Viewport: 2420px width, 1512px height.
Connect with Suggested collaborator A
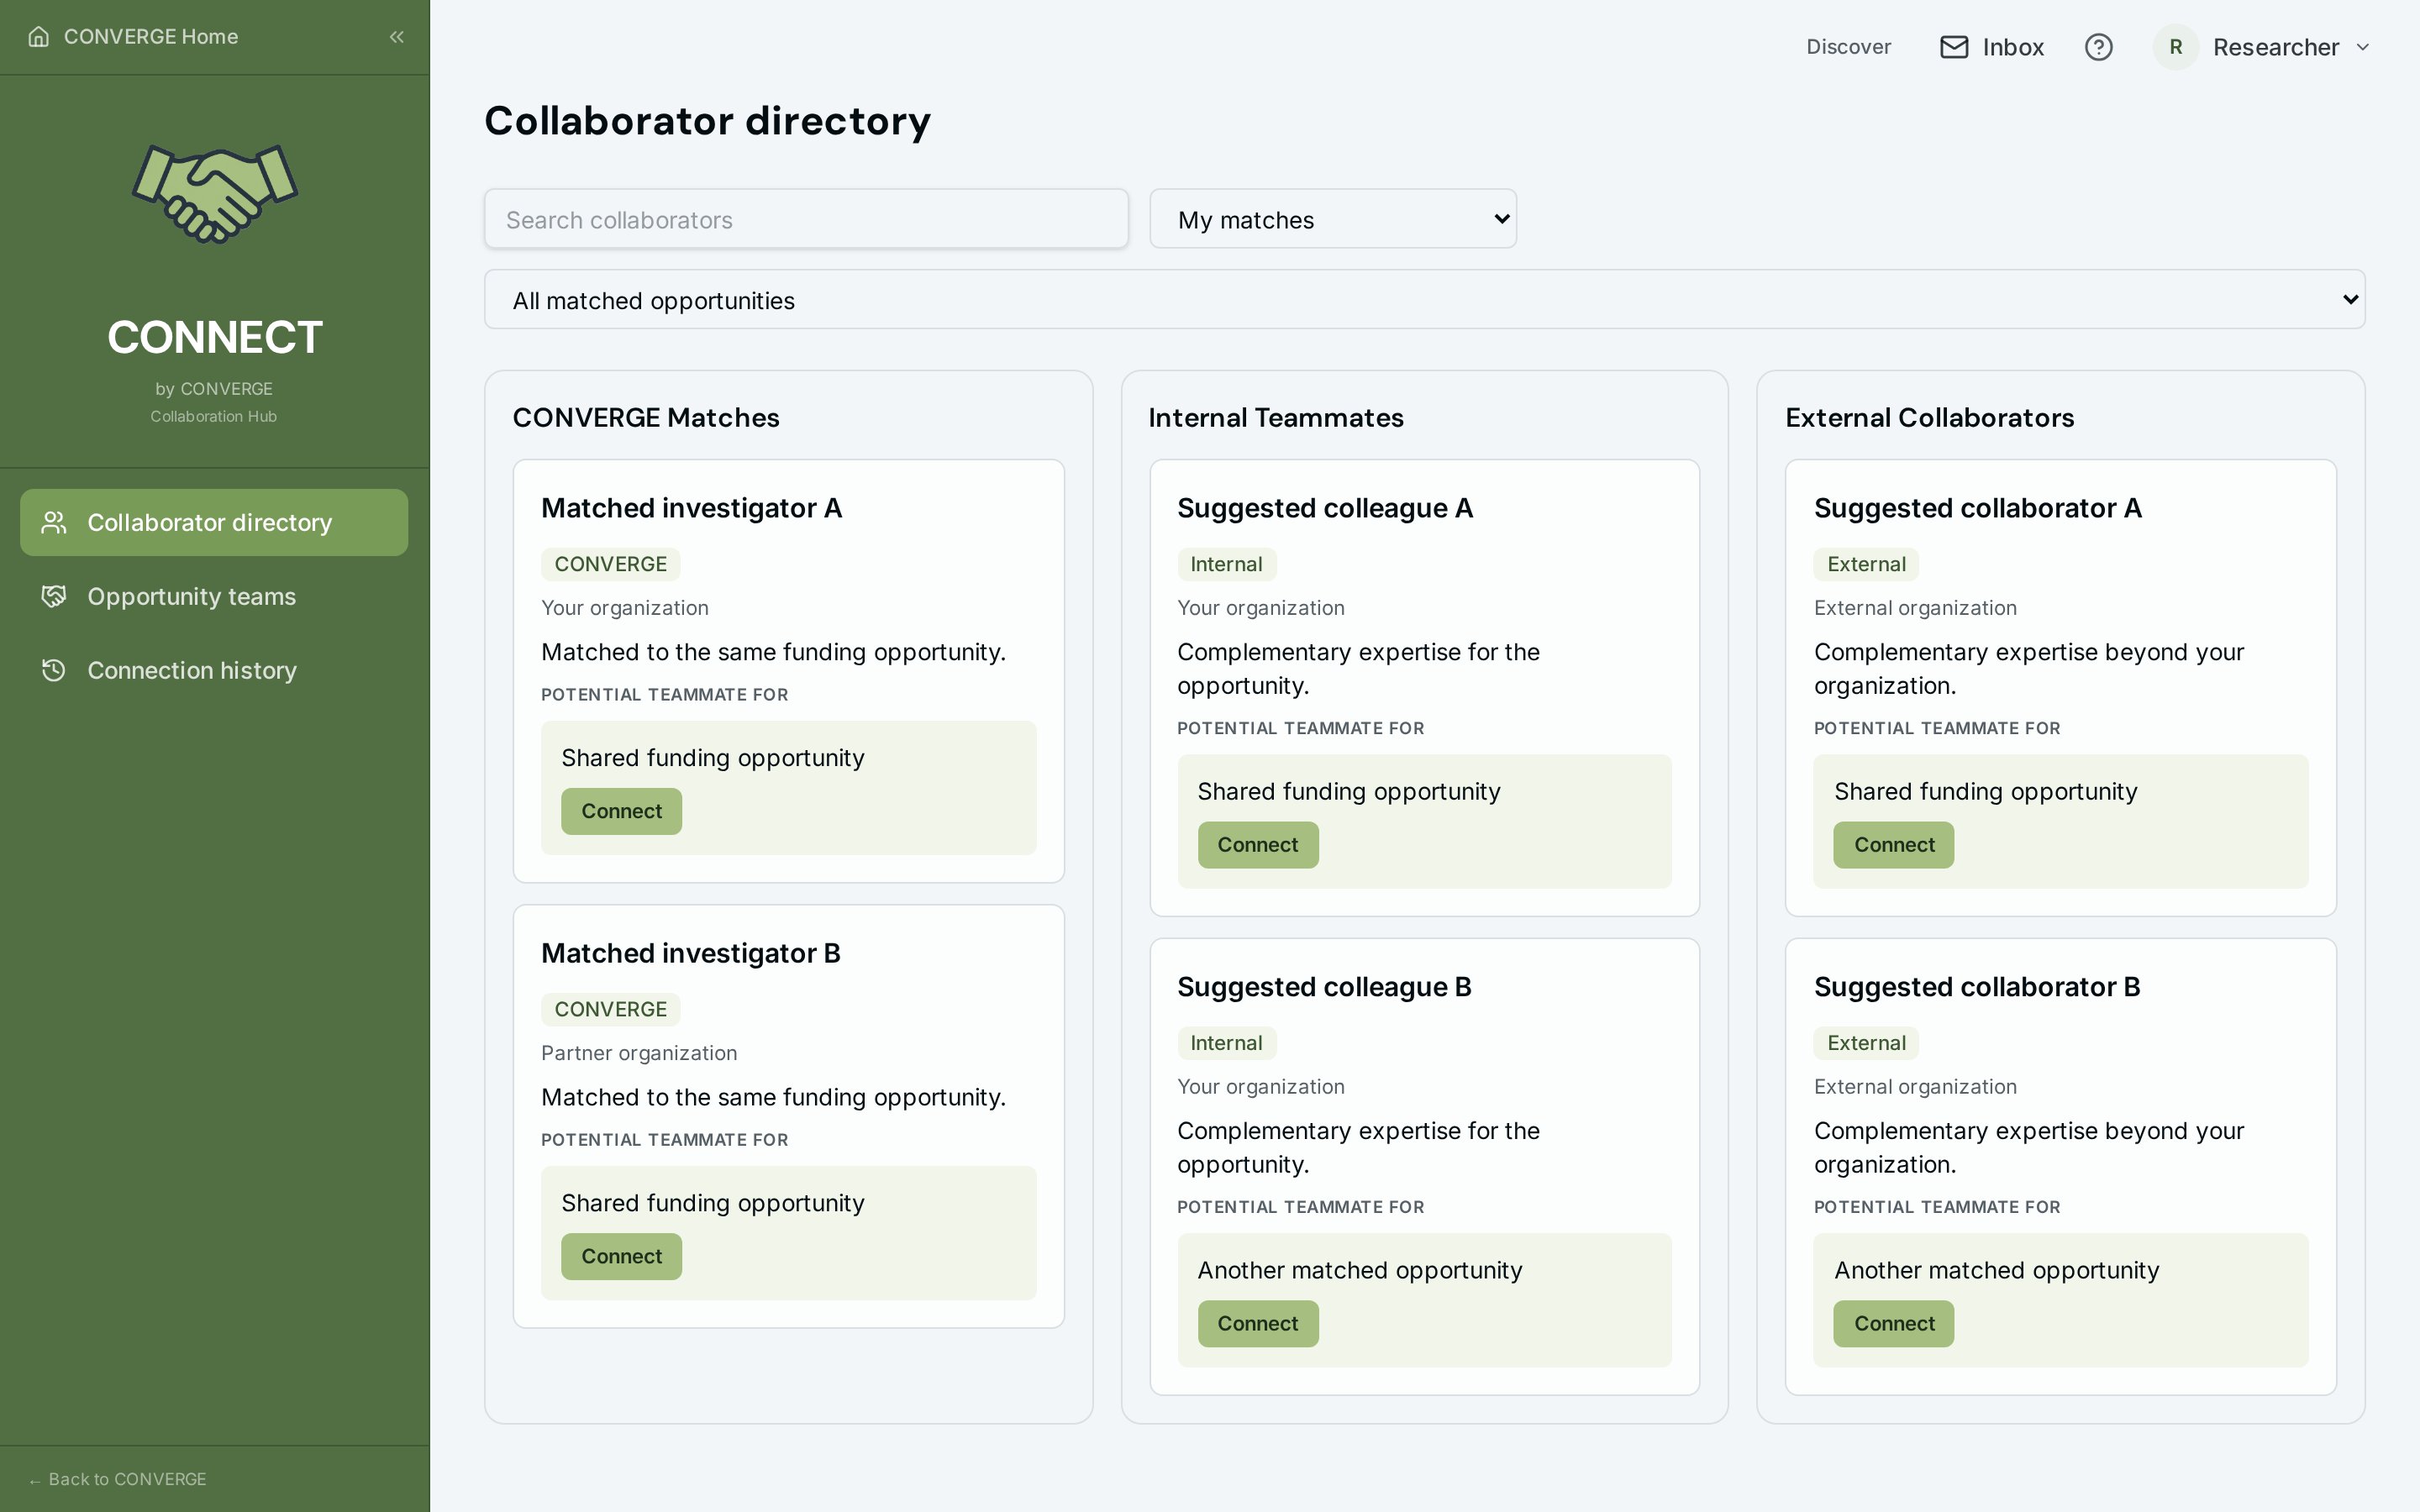tap(1893, 845)
